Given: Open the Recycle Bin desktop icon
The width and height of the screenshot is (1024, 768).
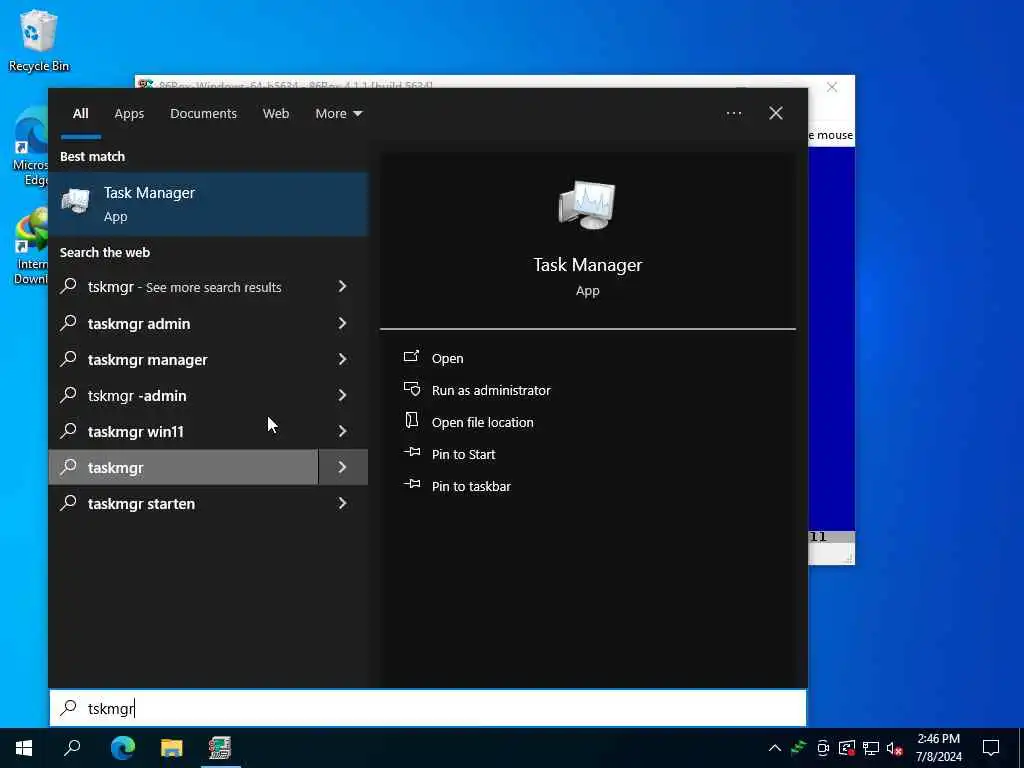Looking at the screenshot, I should [x=39, y=40].
